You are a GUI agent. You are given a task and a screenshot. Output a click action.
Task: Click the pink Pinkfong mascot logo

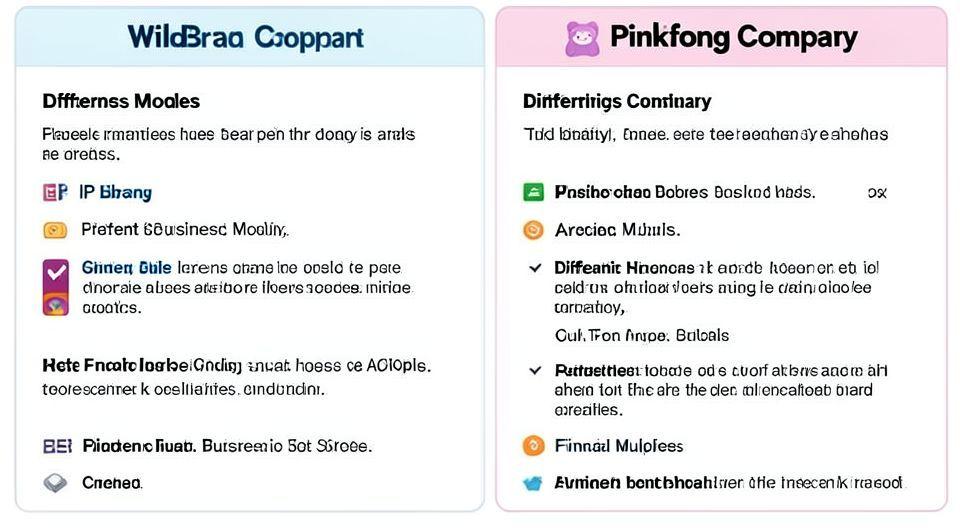tap(582, 38)
